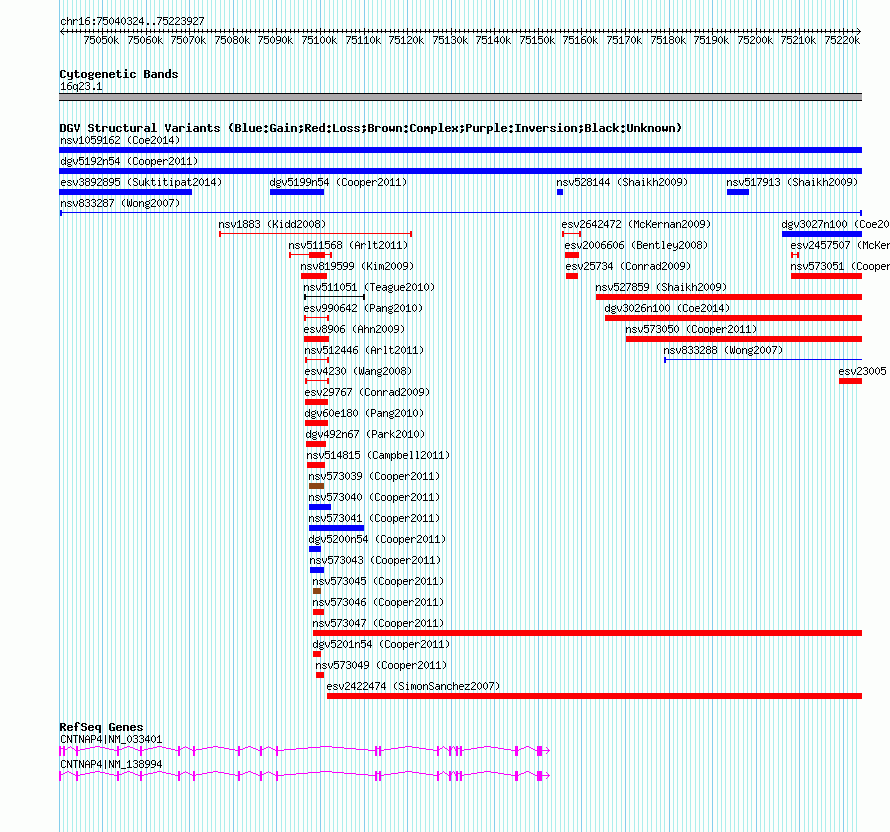Click the black bracket under nsv511051
The image size is (890, 832).
[x=334, y=297]
